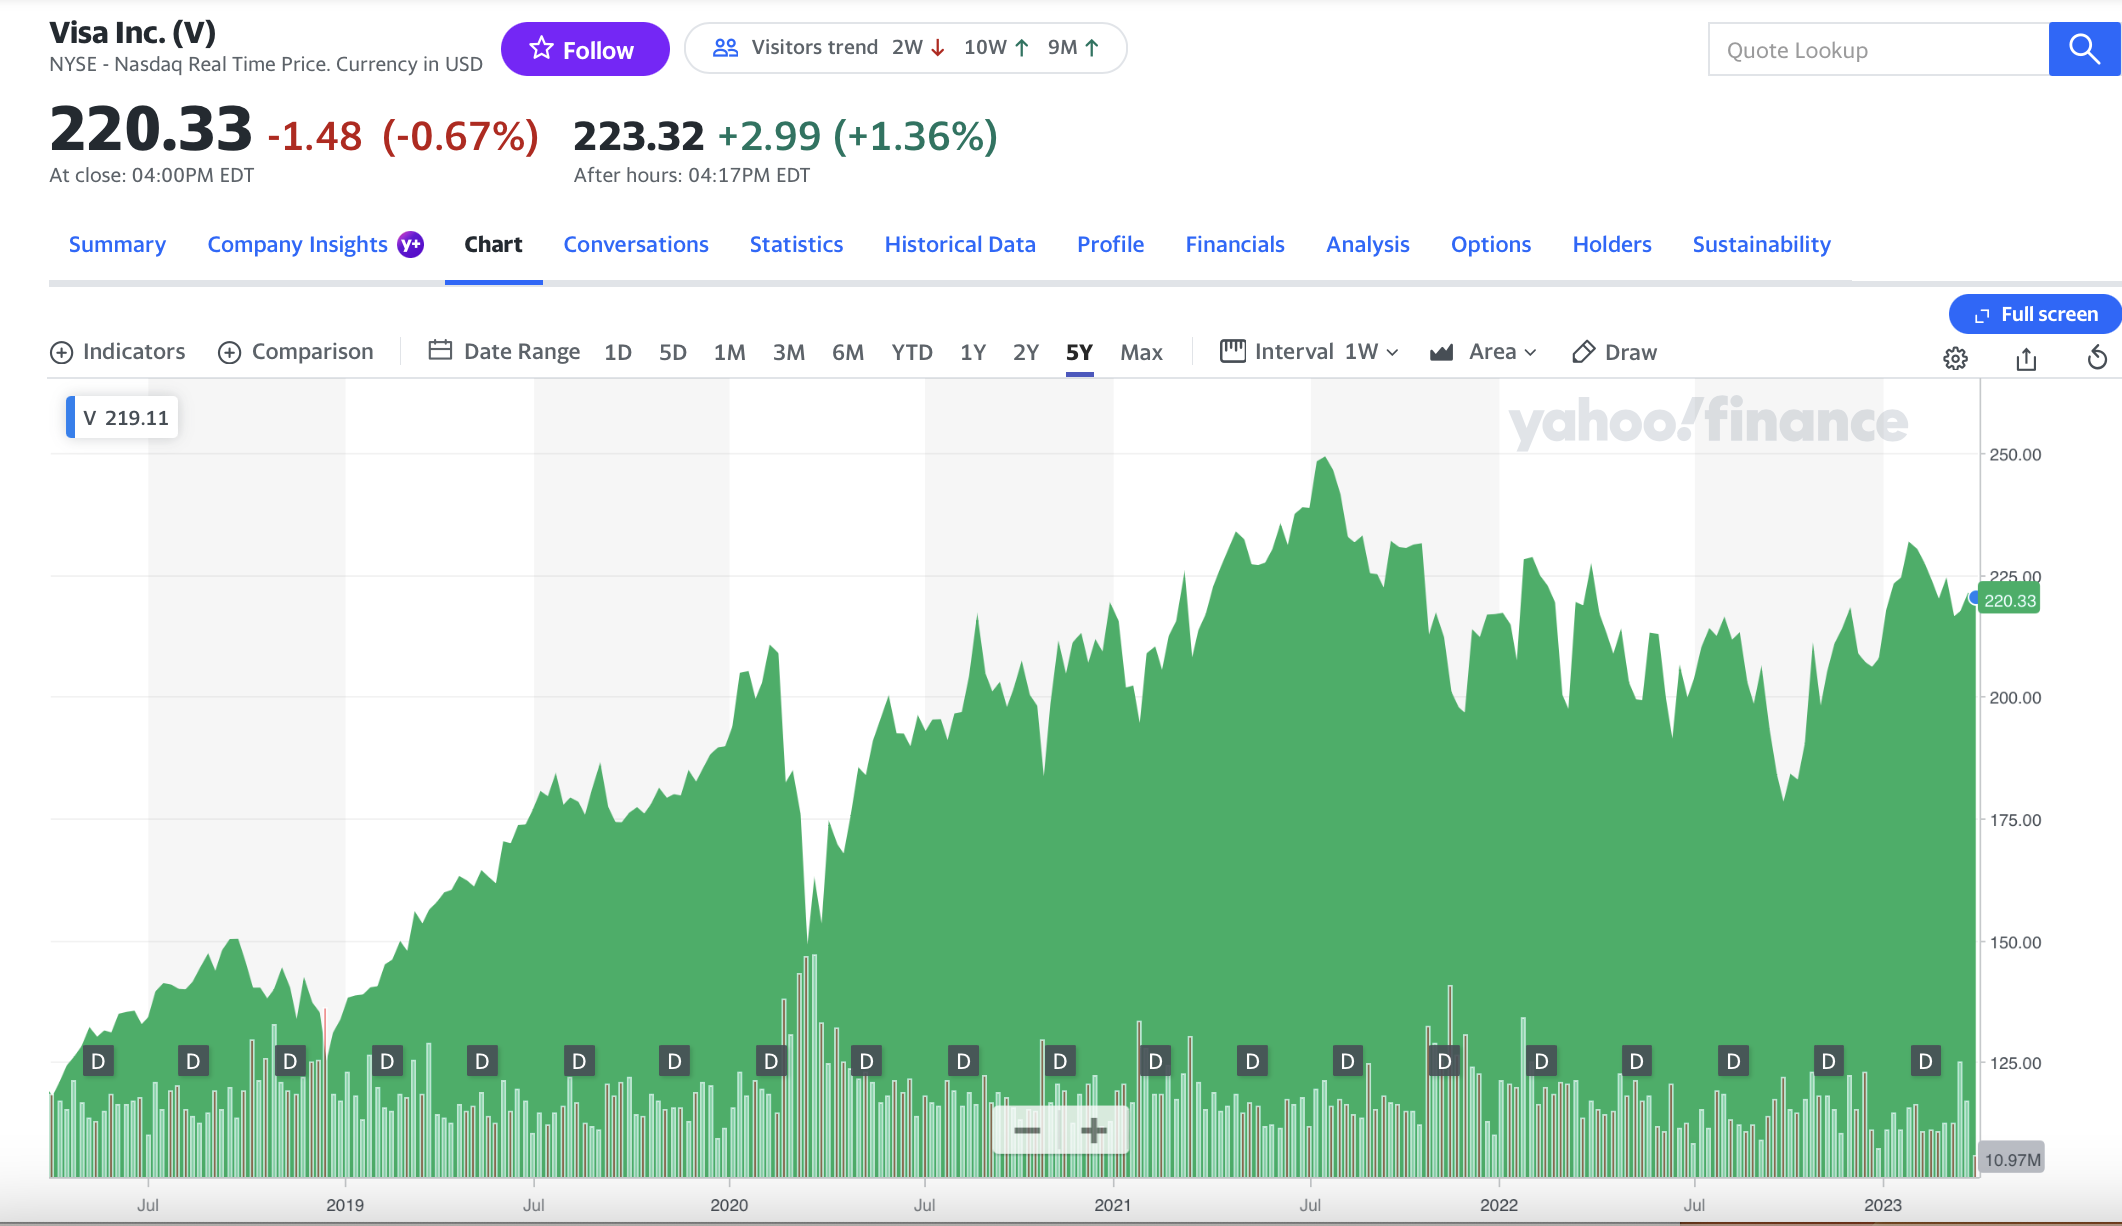This screenshot has width=2122, height=1226.
Task: Click the Follow button
Action: [584, 49]
